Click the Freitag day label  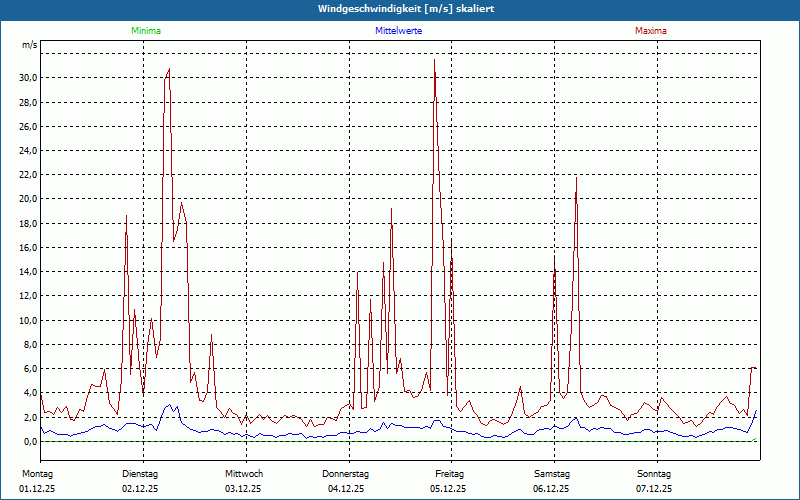pos(449,473)
